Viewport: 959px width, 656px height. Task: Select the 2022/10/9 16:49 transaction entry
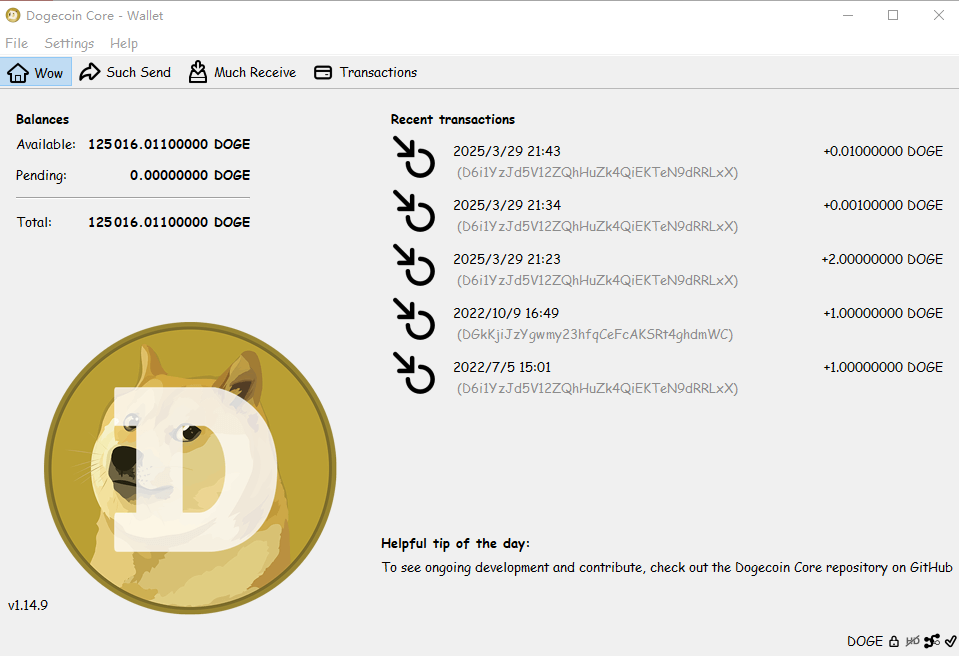click(505, 313)
